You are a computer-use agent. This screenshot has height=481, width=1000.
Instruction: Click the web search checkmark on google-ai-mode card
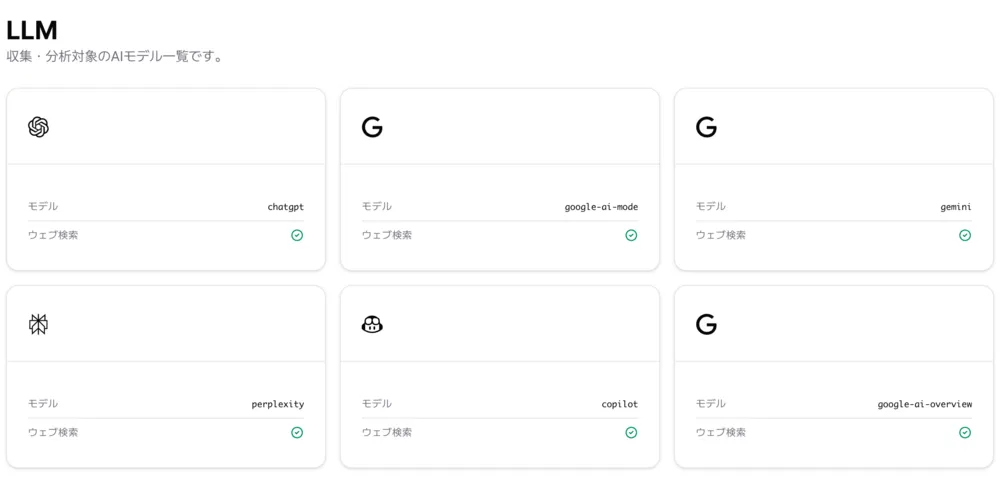pos(631,235)
